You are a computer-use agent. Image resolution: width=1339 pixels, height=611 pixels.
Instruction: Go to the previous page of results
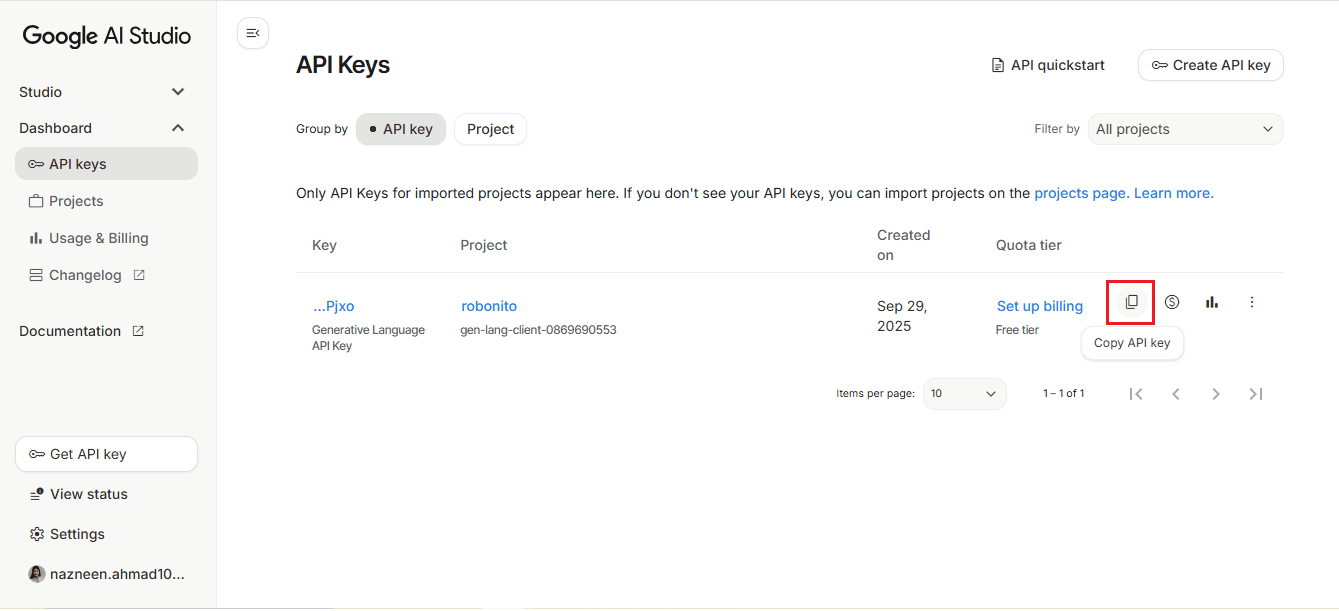coord(1176,394)
